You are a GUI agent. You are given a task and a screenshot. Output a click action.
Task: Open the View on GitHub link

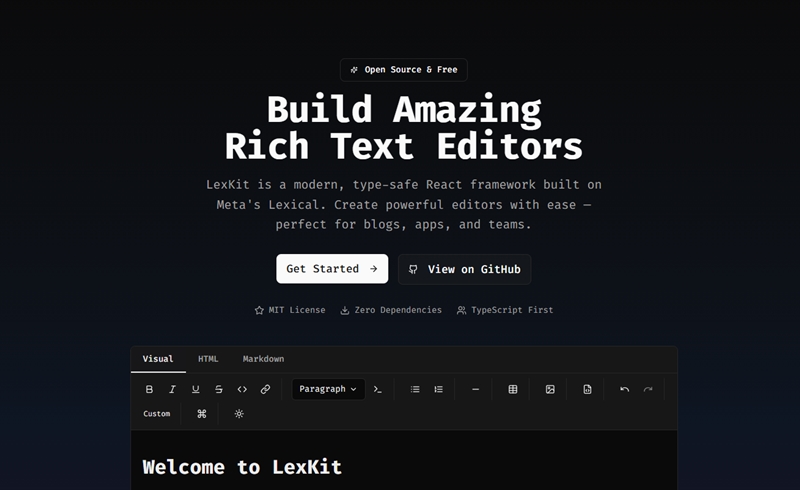coord(464,269)
